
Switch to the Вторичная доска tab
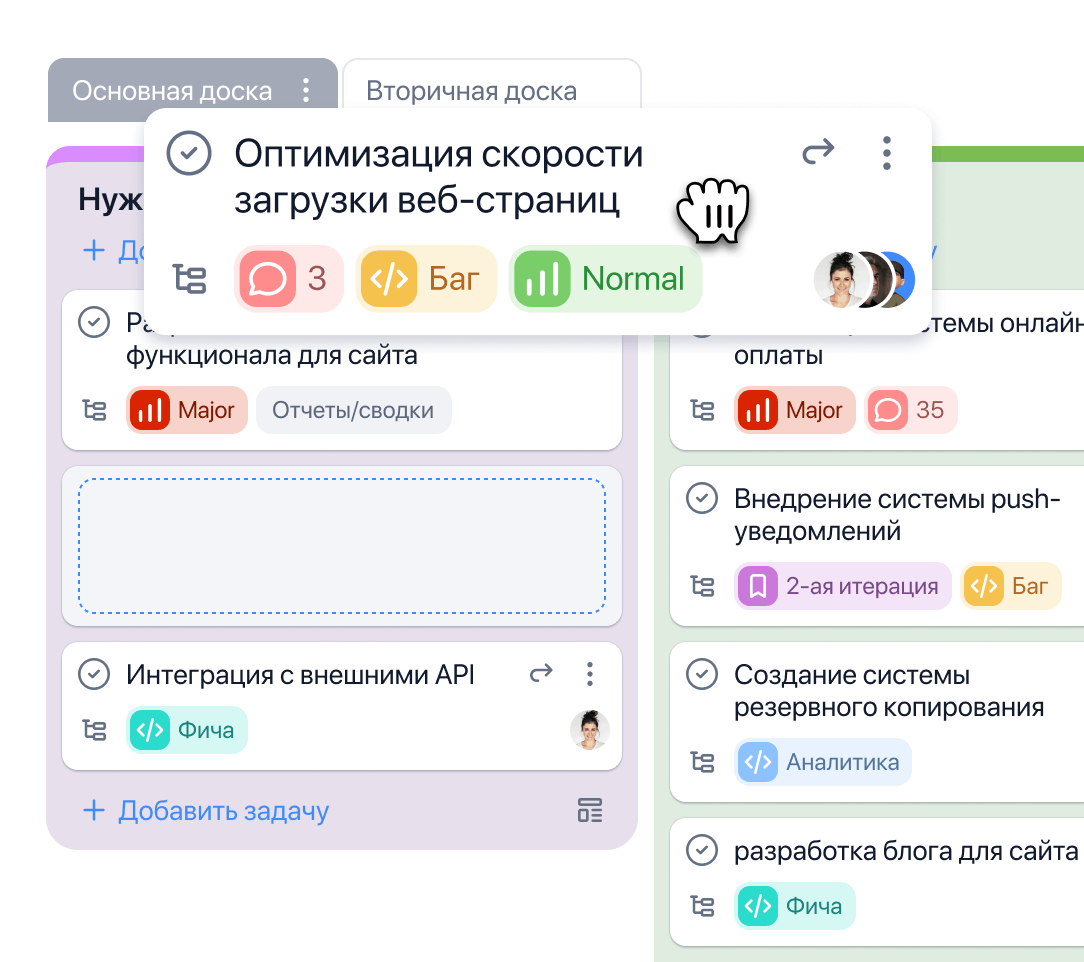[470, 91]
